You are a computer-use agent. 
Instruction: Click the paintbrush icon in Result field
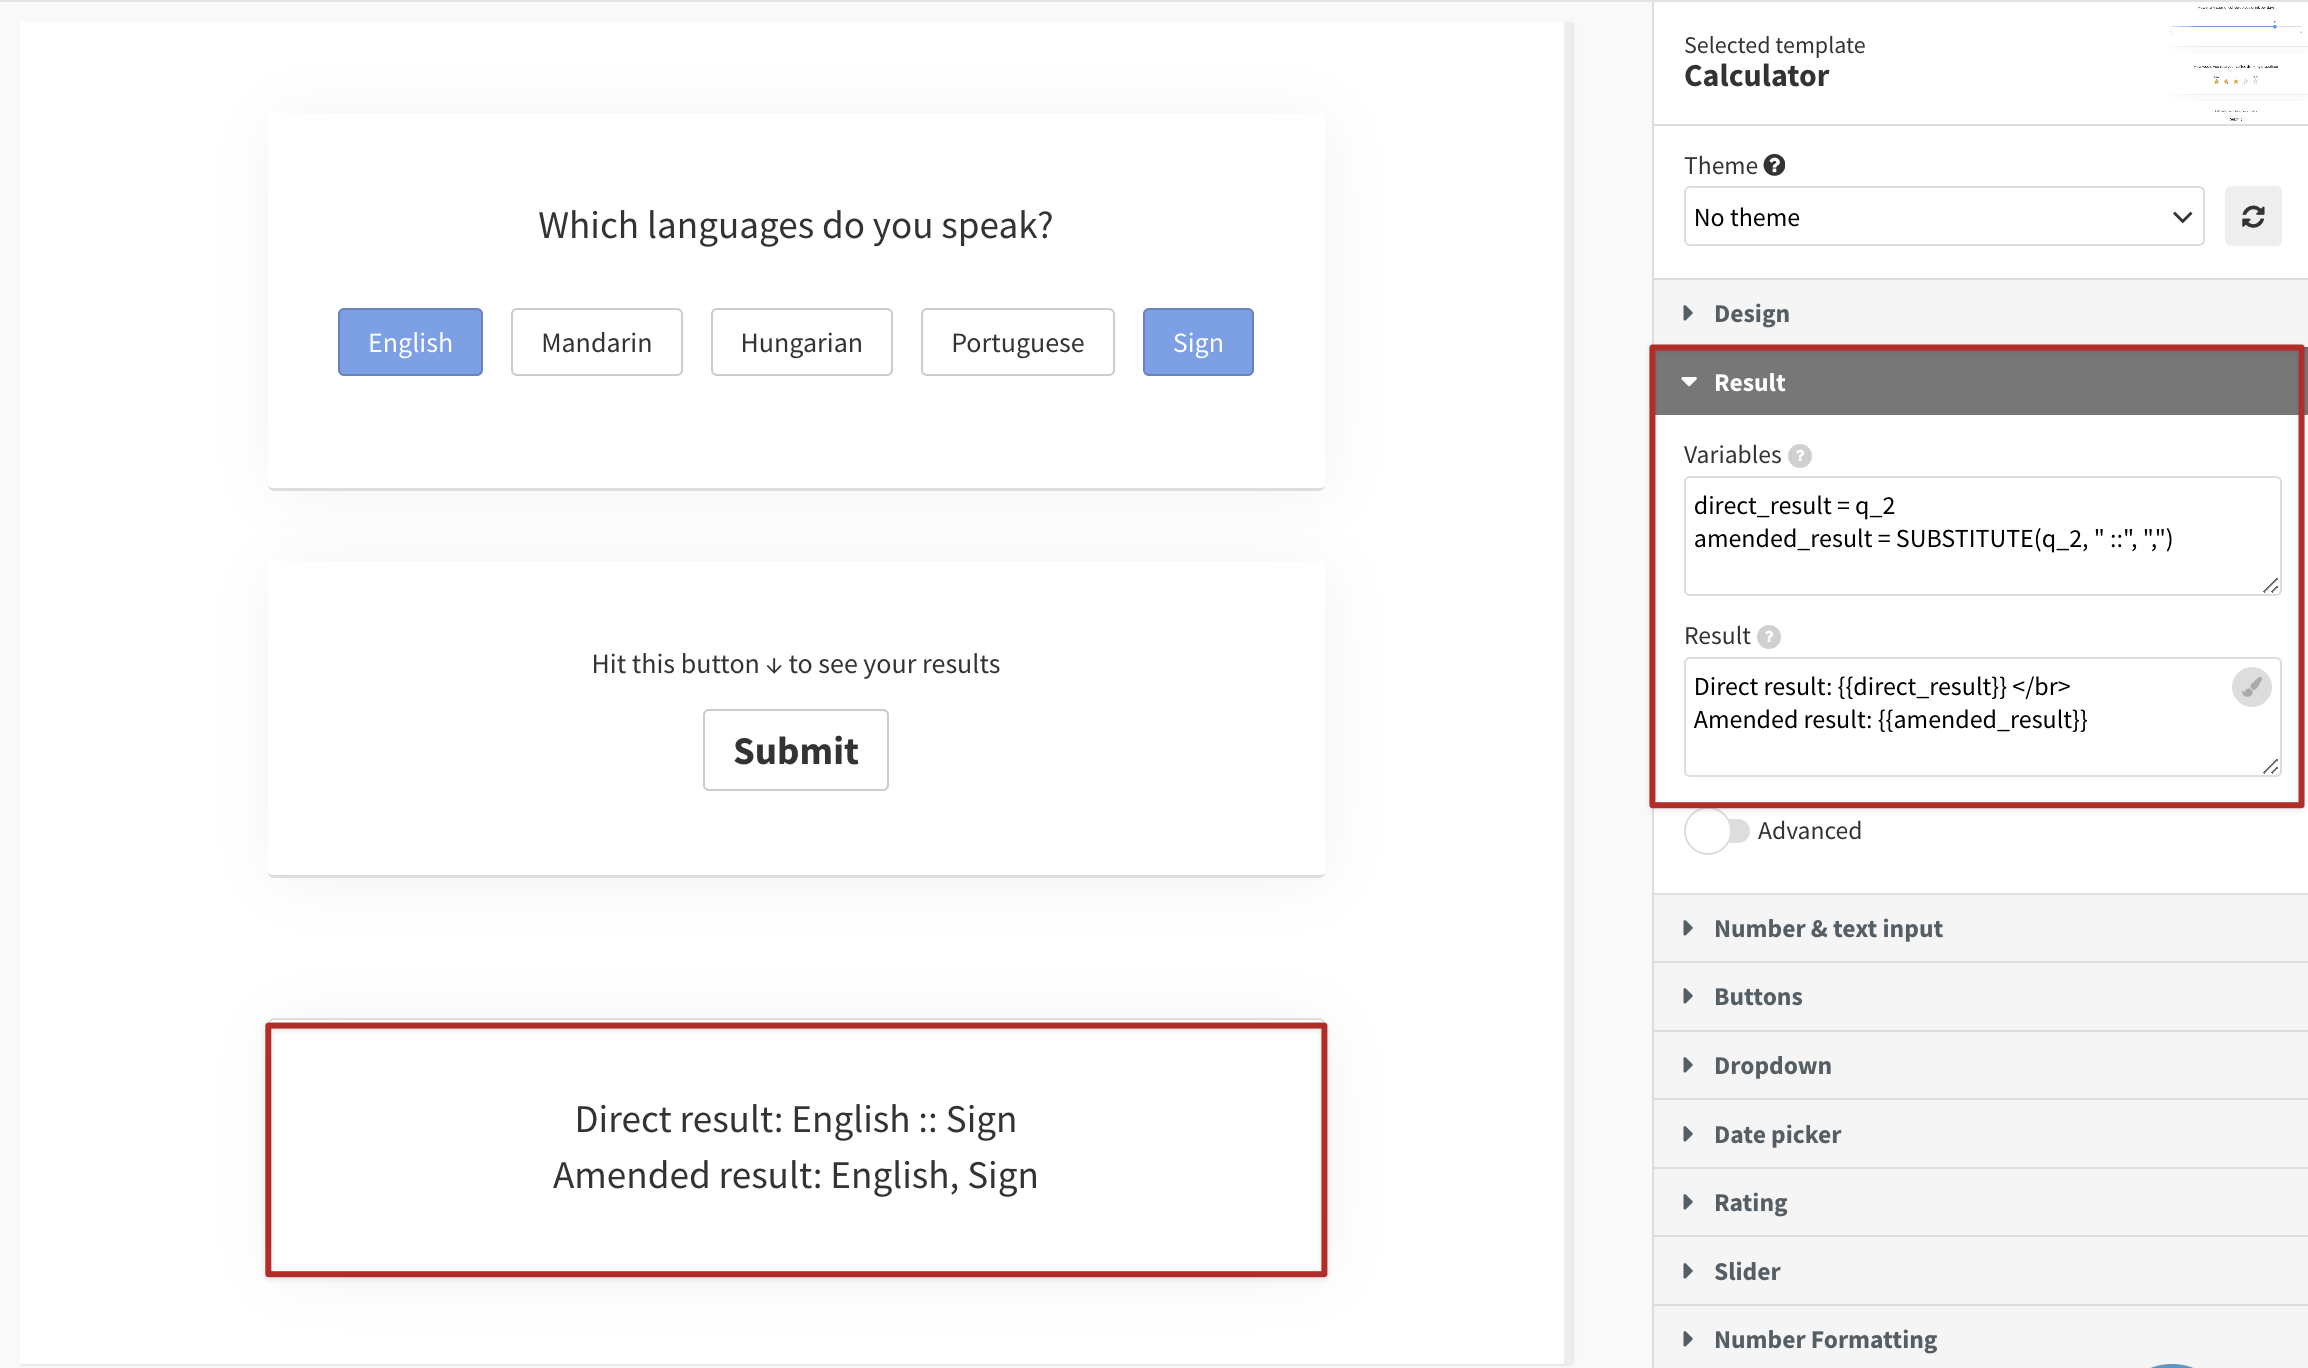coord(2251,687)
